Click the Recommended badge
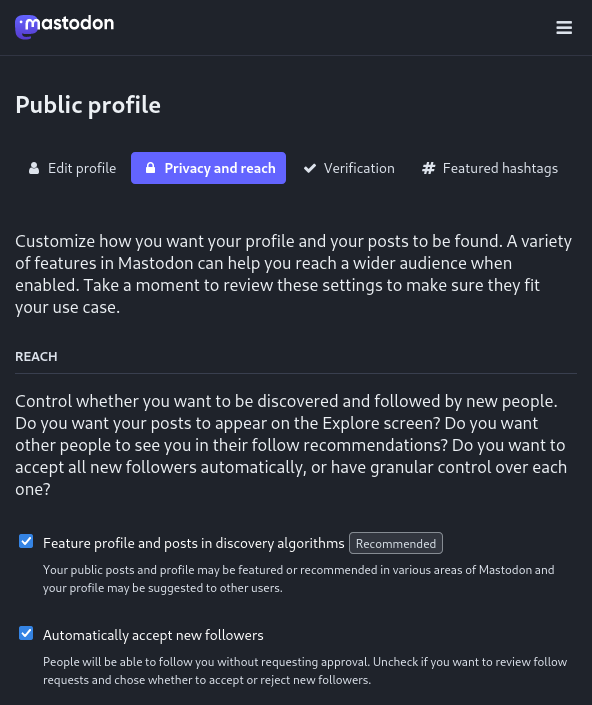The width and height of the screenshot is (592, 705). click(x=396, y=543)
